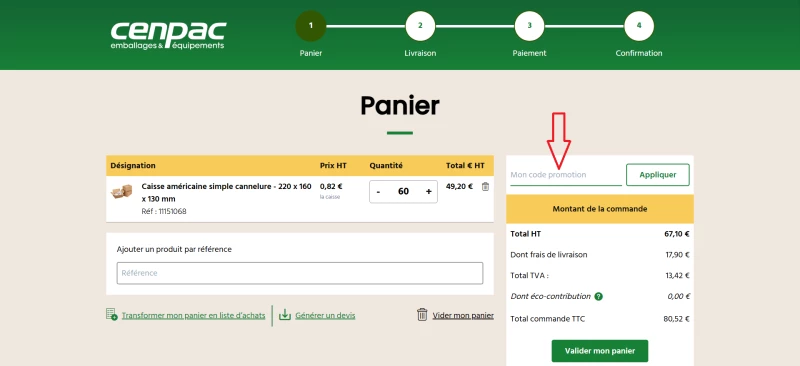Open the Caisse américaine simple cannelure product
The image size is (800, 366).
click(x=226, y=192)
